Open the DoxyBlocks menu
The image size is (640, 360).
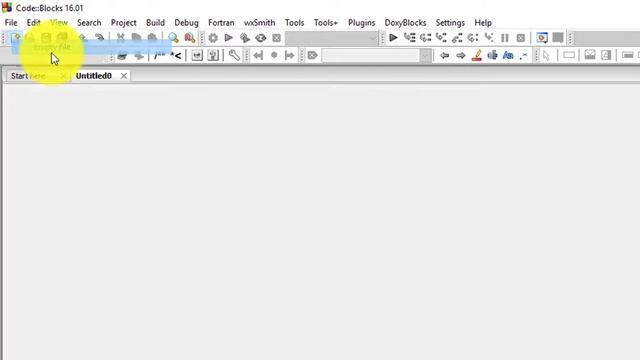click(405, 23)
